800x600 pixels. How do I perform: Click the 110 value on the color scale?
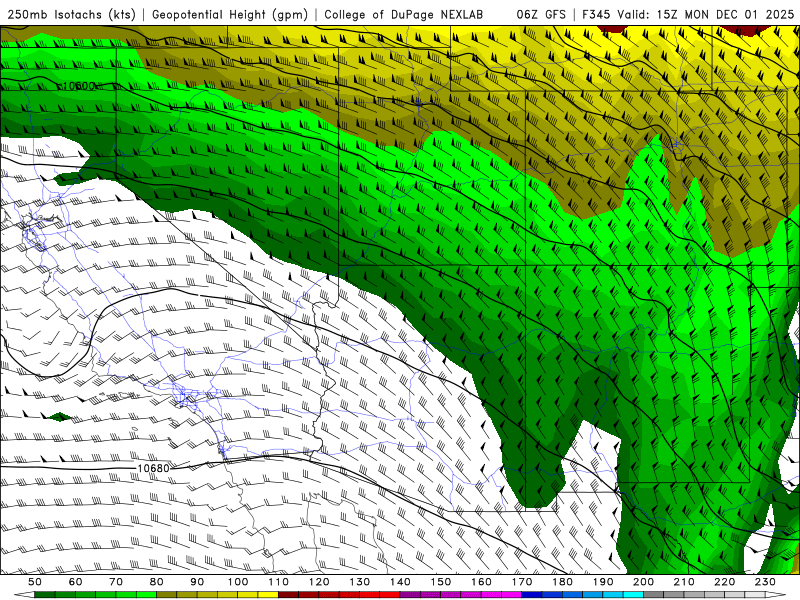[278, 582]
